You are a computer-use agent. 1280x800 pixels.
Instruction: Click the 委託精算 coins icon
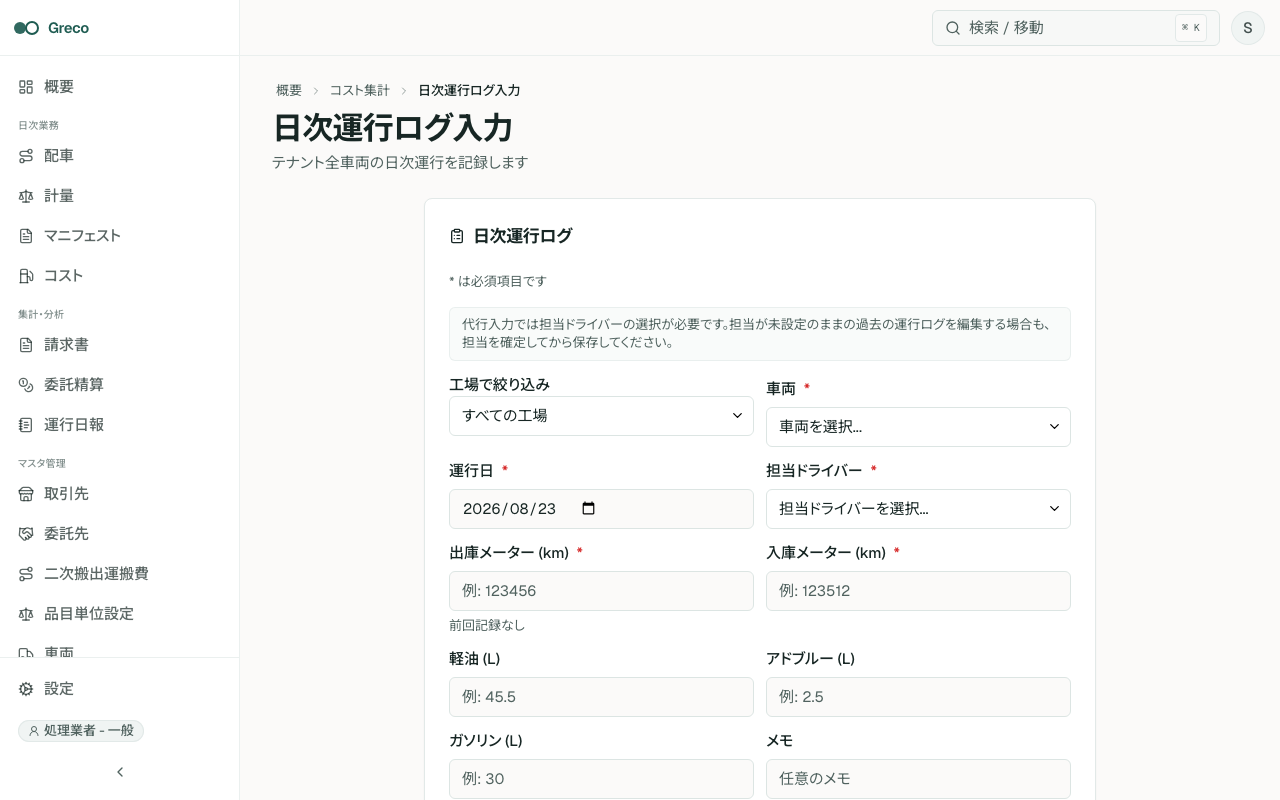pyautogui.click(x=26, y=385)
